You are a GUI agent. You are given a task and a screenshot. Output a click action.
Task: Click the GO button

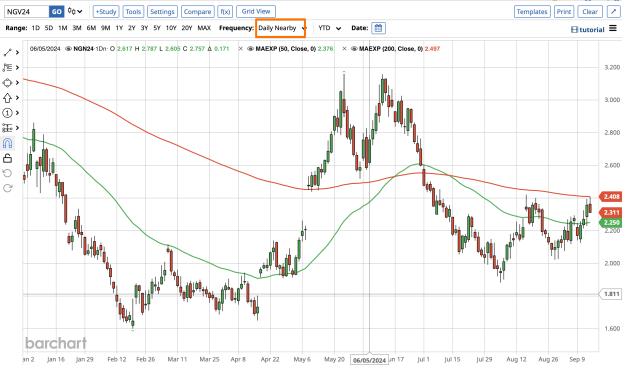(x=57, y=12)
